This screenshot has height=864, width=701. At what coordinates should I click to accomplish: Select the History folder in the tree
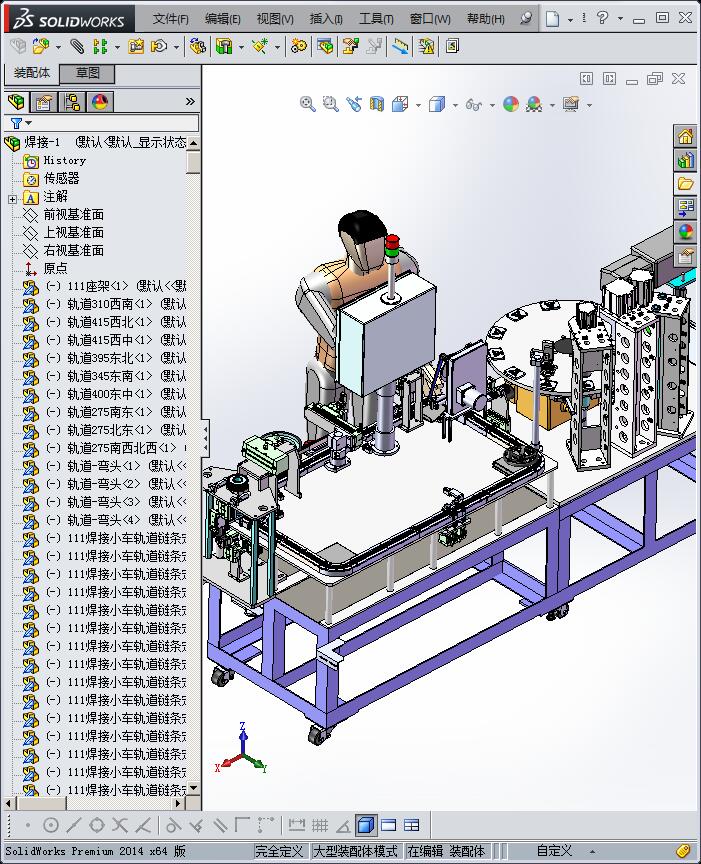(x=64, y=161)
